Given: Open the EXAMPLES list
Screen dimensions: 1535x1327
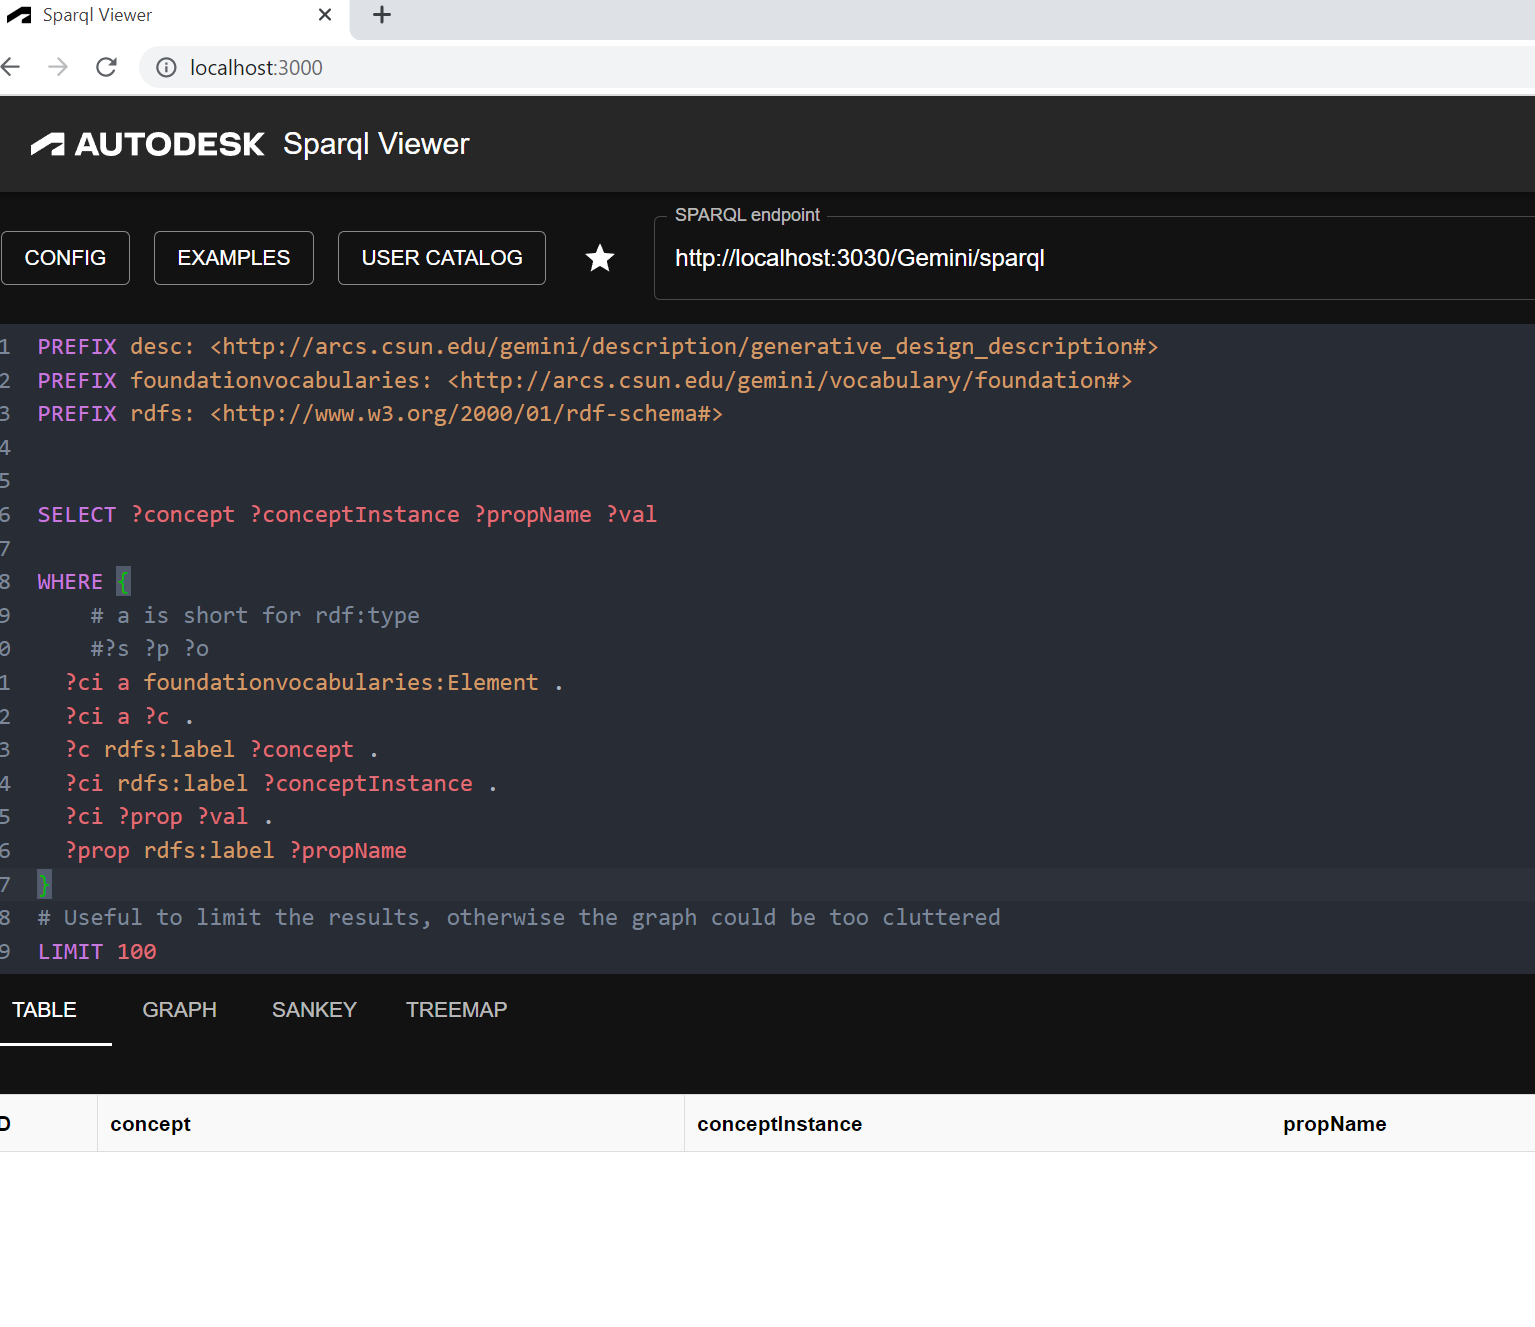Looking at the screenshot, I should (x=234, y=258).
